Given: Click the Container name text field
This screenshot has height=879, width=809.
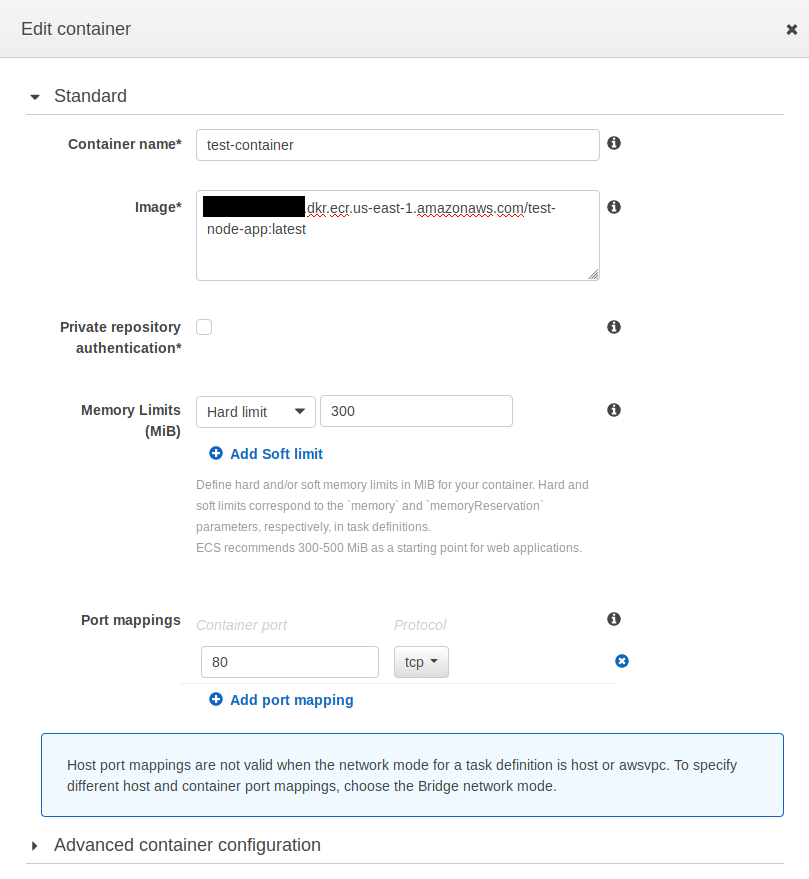Looking at the screenshot, I should (397, 145).
